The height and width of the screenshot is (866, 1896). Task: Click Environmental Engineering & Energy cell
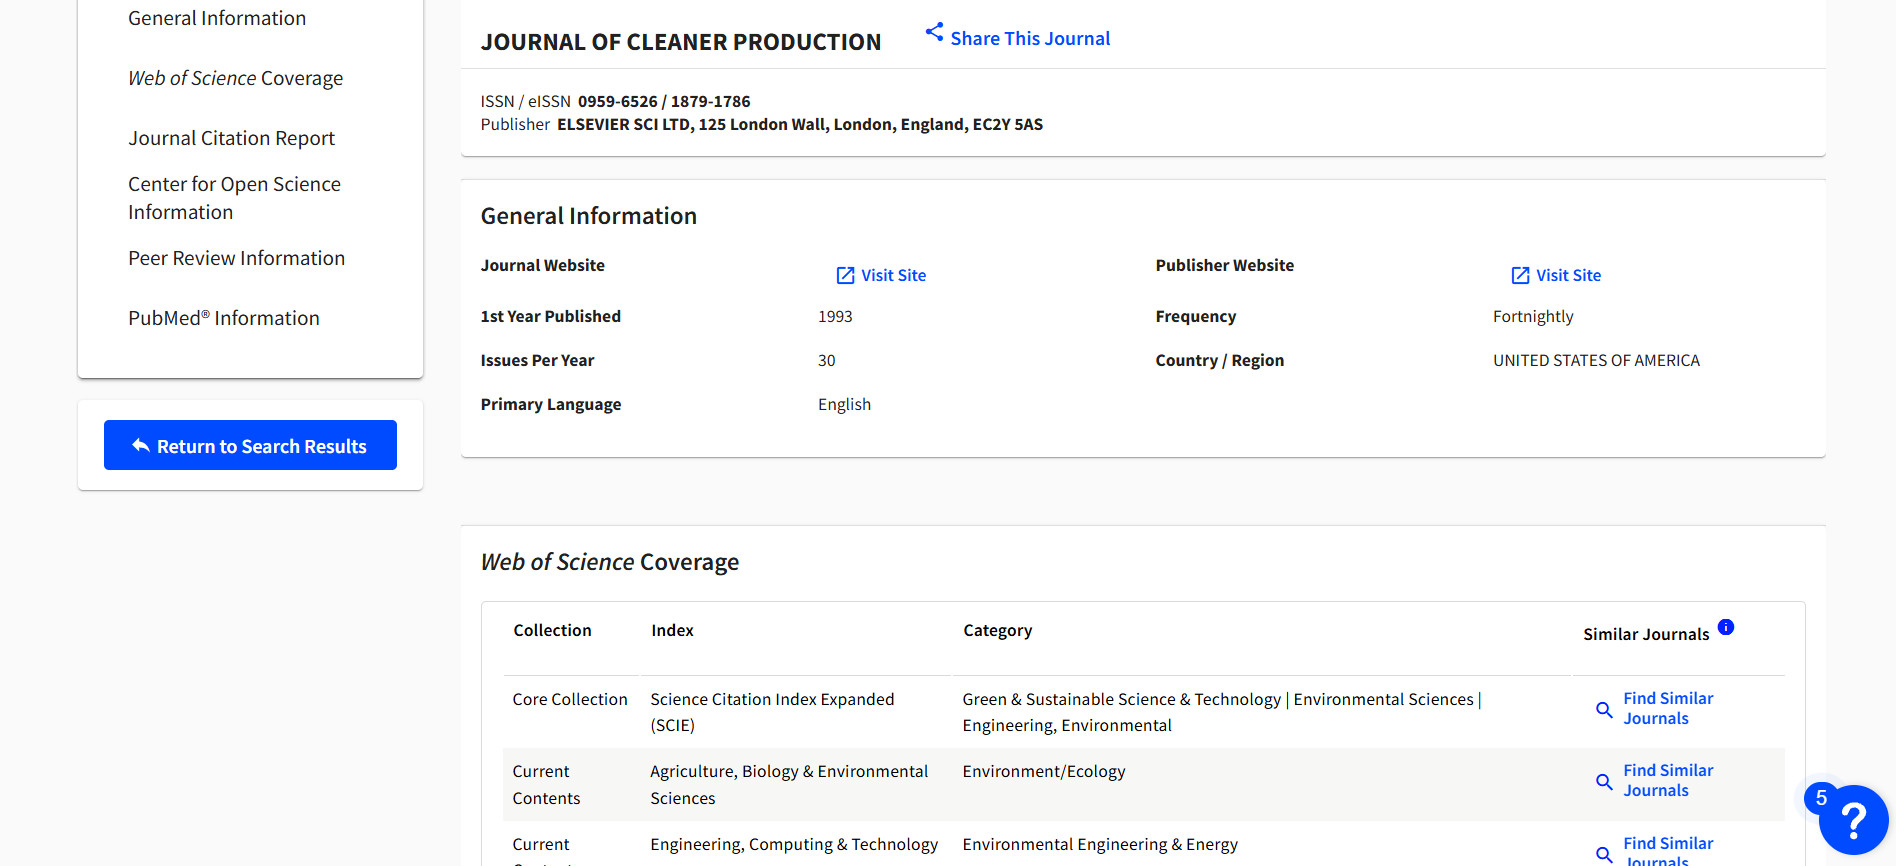pos(1100,844)
